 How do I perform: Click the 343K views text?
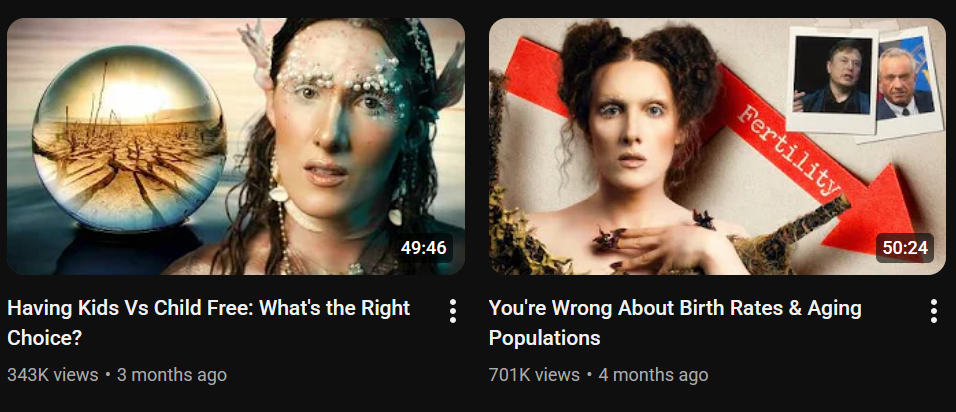pos(52,374)
